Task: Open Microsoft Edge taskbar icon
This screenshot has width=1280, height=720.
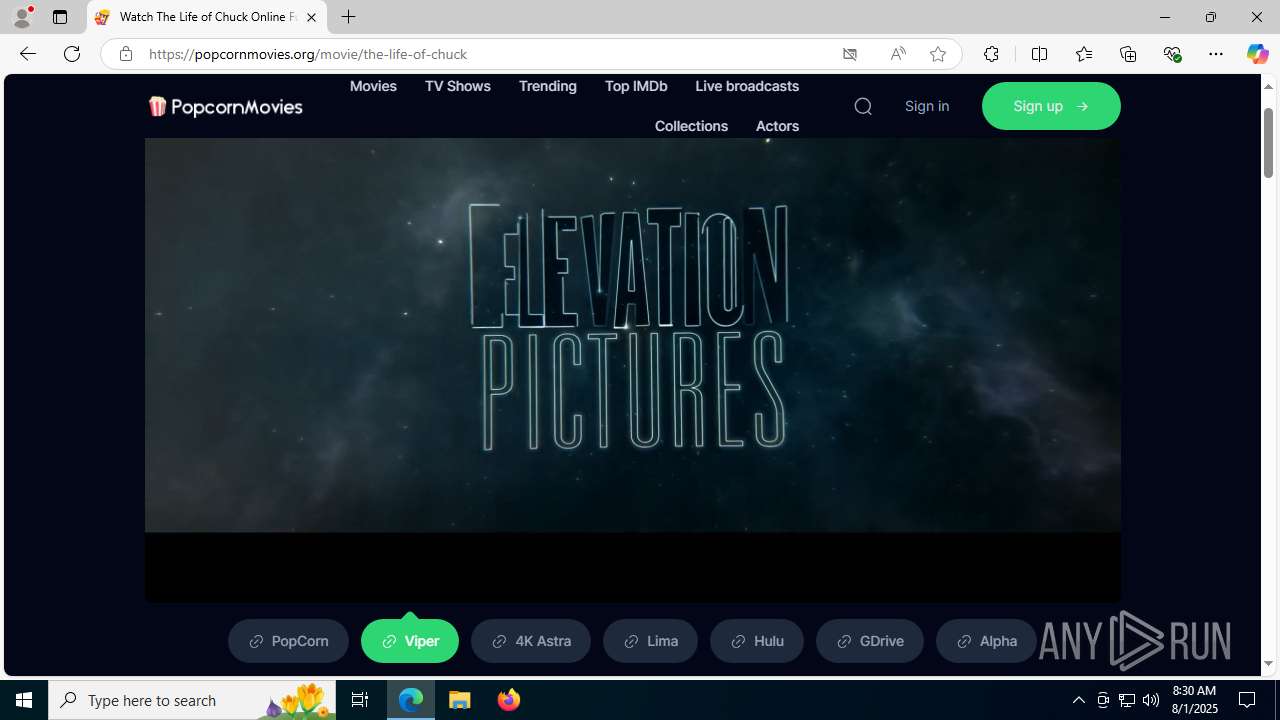Action: coord(411,700)
